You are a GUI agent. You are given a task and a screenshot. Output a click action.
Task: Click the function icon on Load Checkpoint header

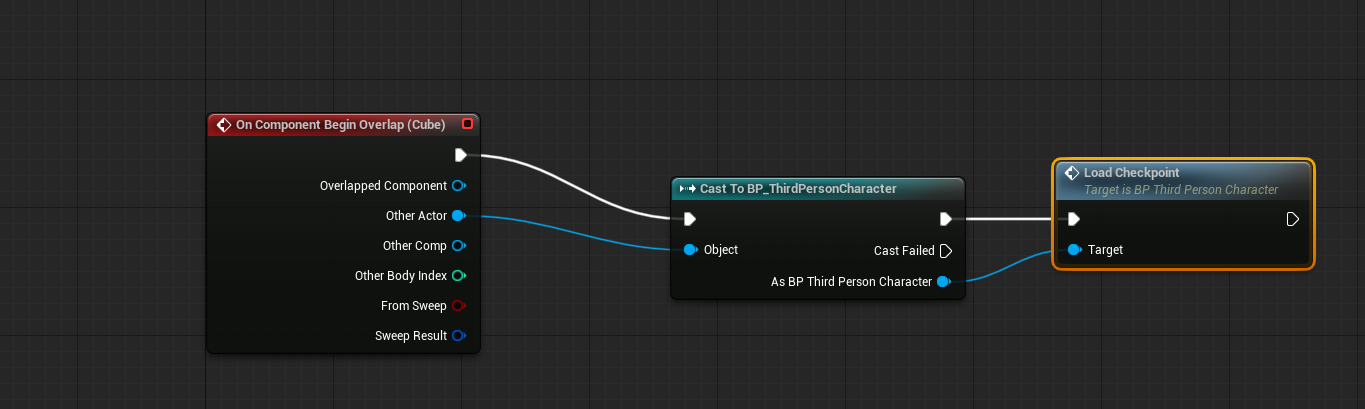pyautogui.click(x=1071, y=173)
